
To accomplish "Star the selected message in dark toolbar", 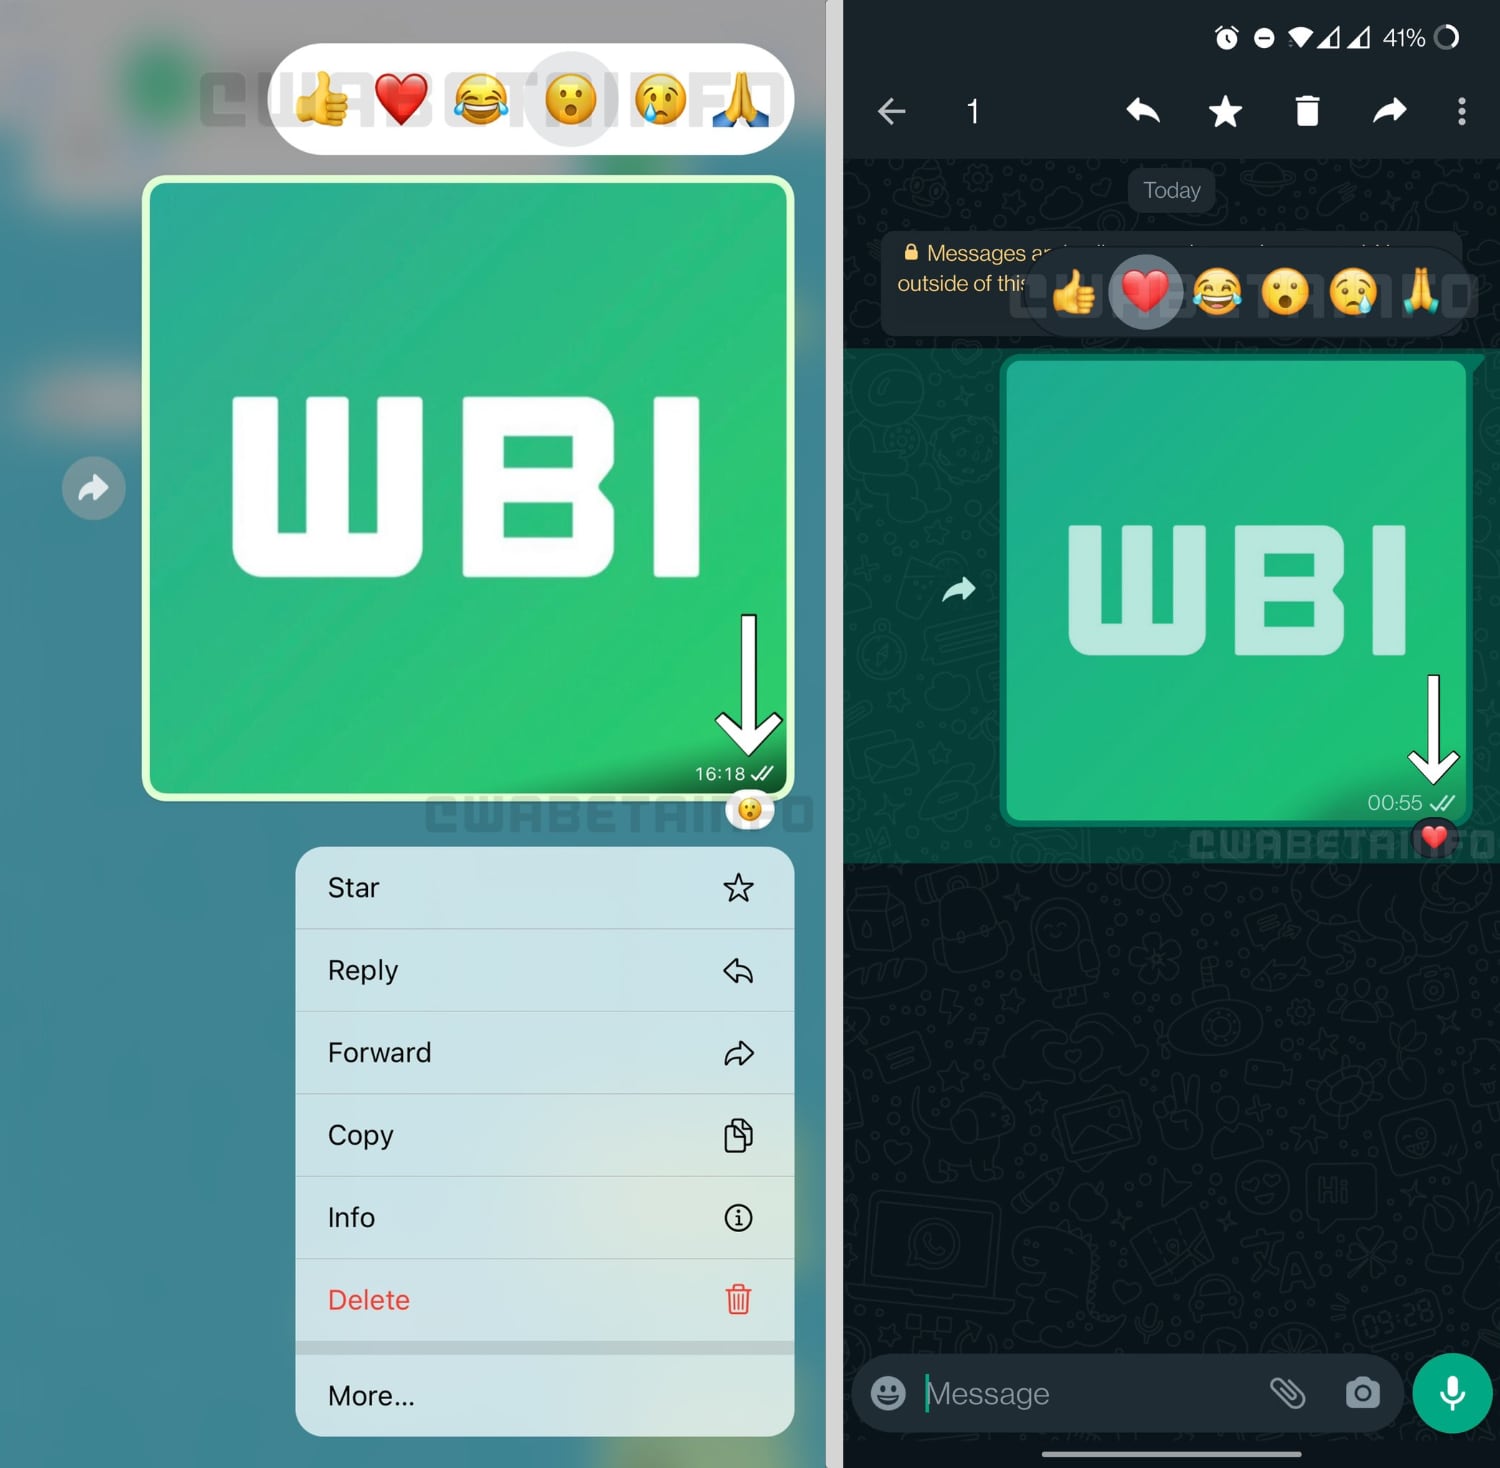I will [1225, 111].
